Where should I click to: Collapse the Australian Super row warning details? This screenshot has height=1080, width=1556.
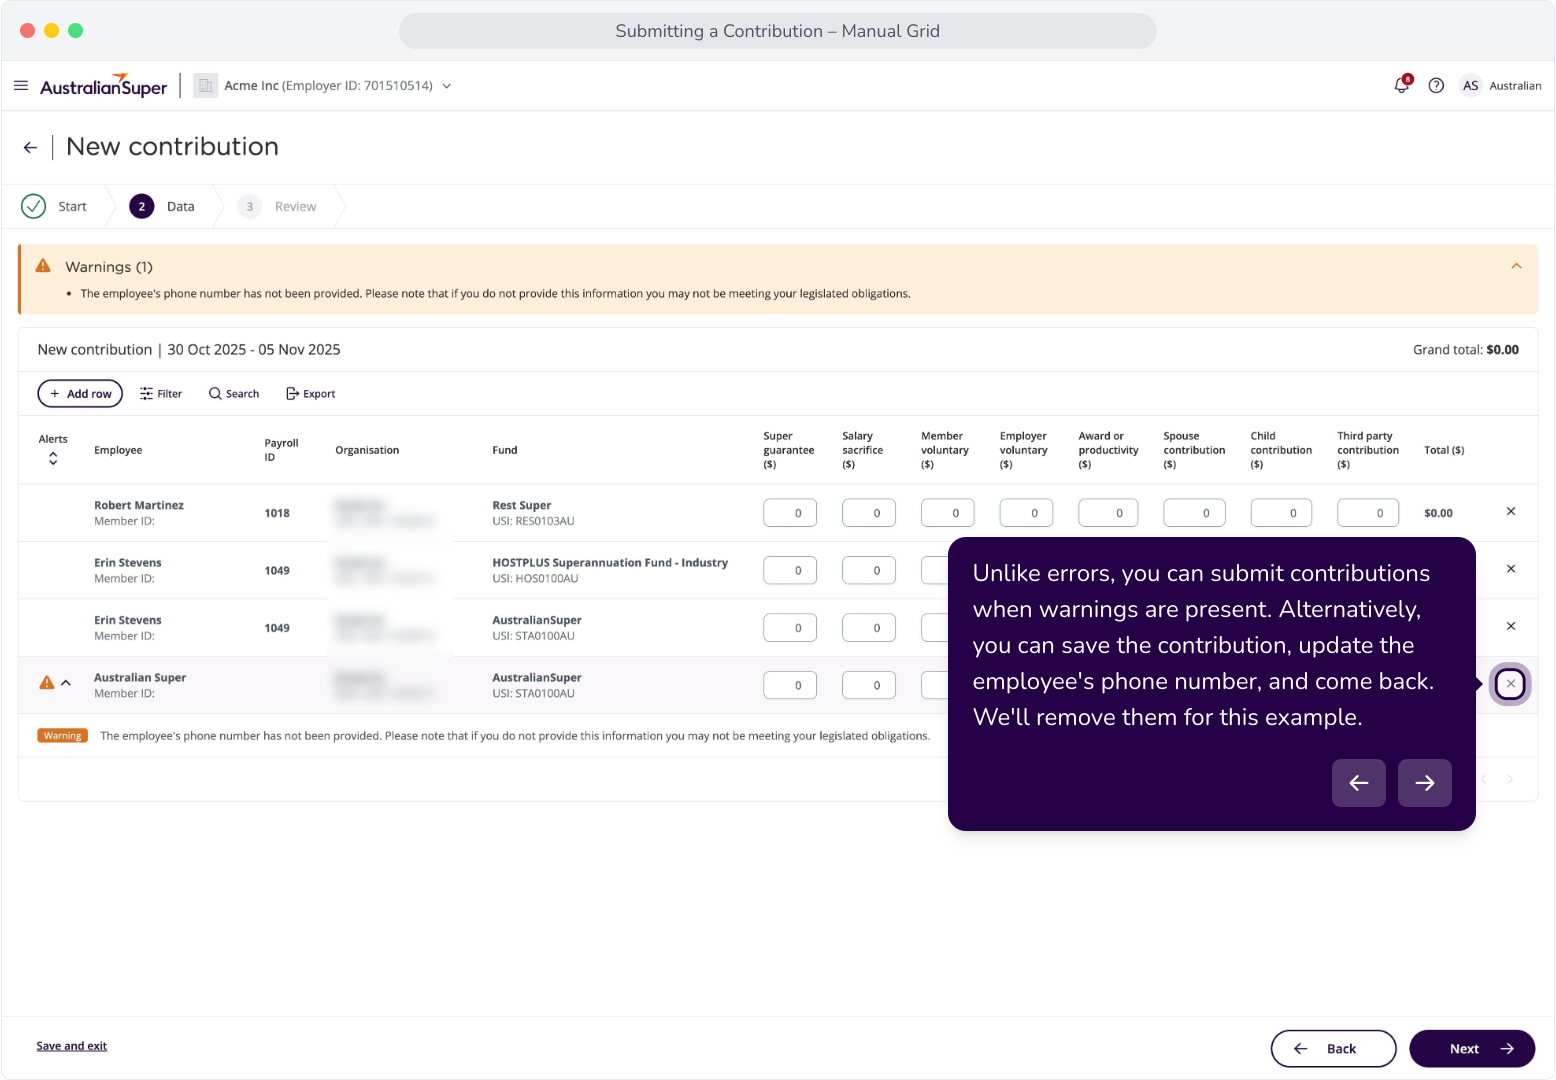point(66,683)
